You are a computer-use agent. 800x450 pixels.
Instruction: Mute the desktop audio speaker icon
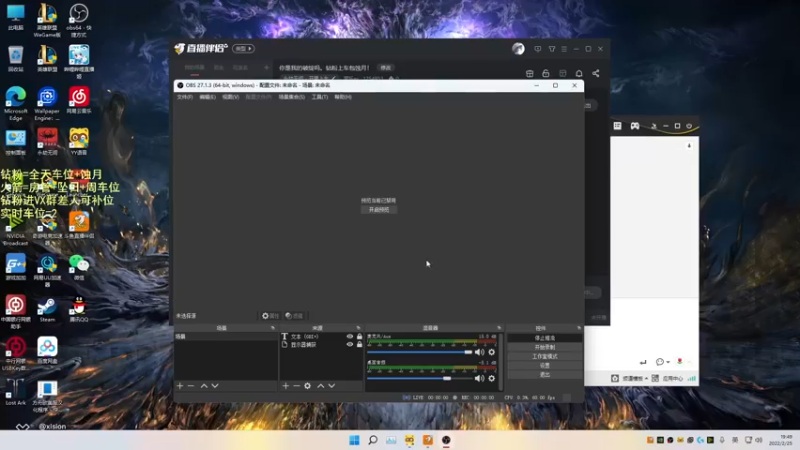tap(480, 379)
